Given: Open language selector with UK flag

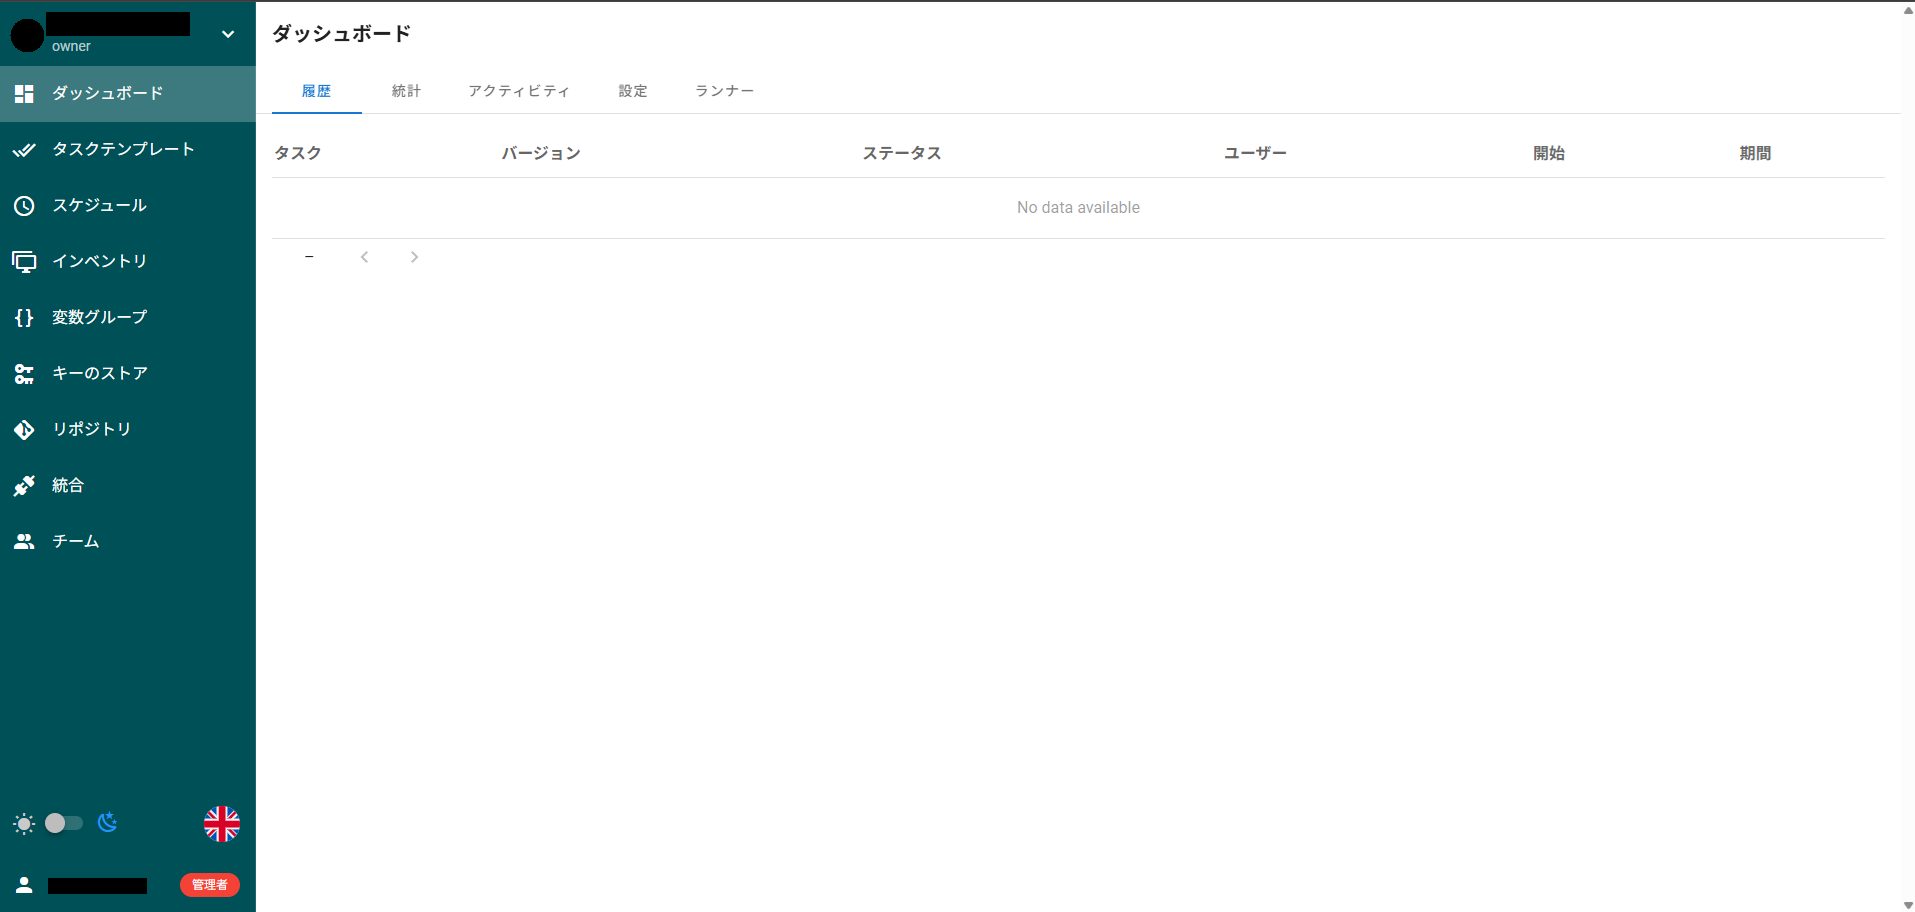Looking at the screenshot, I should 221,824.
